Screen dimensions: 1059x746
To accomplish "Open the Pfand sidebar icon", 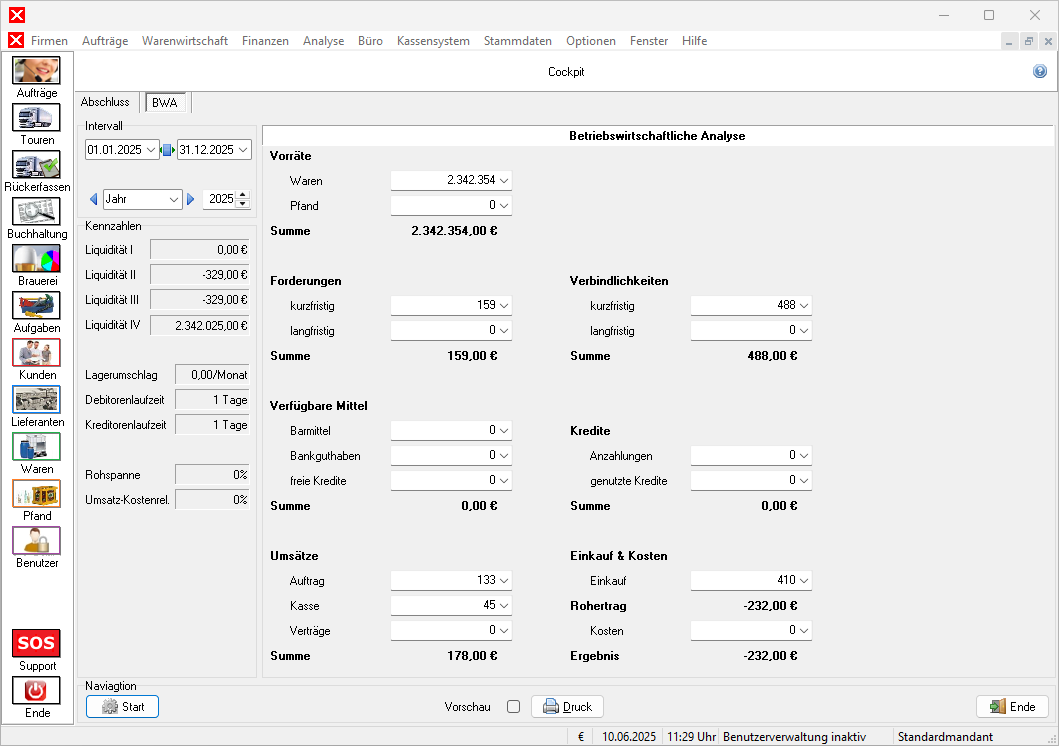I will coord(36,494).
